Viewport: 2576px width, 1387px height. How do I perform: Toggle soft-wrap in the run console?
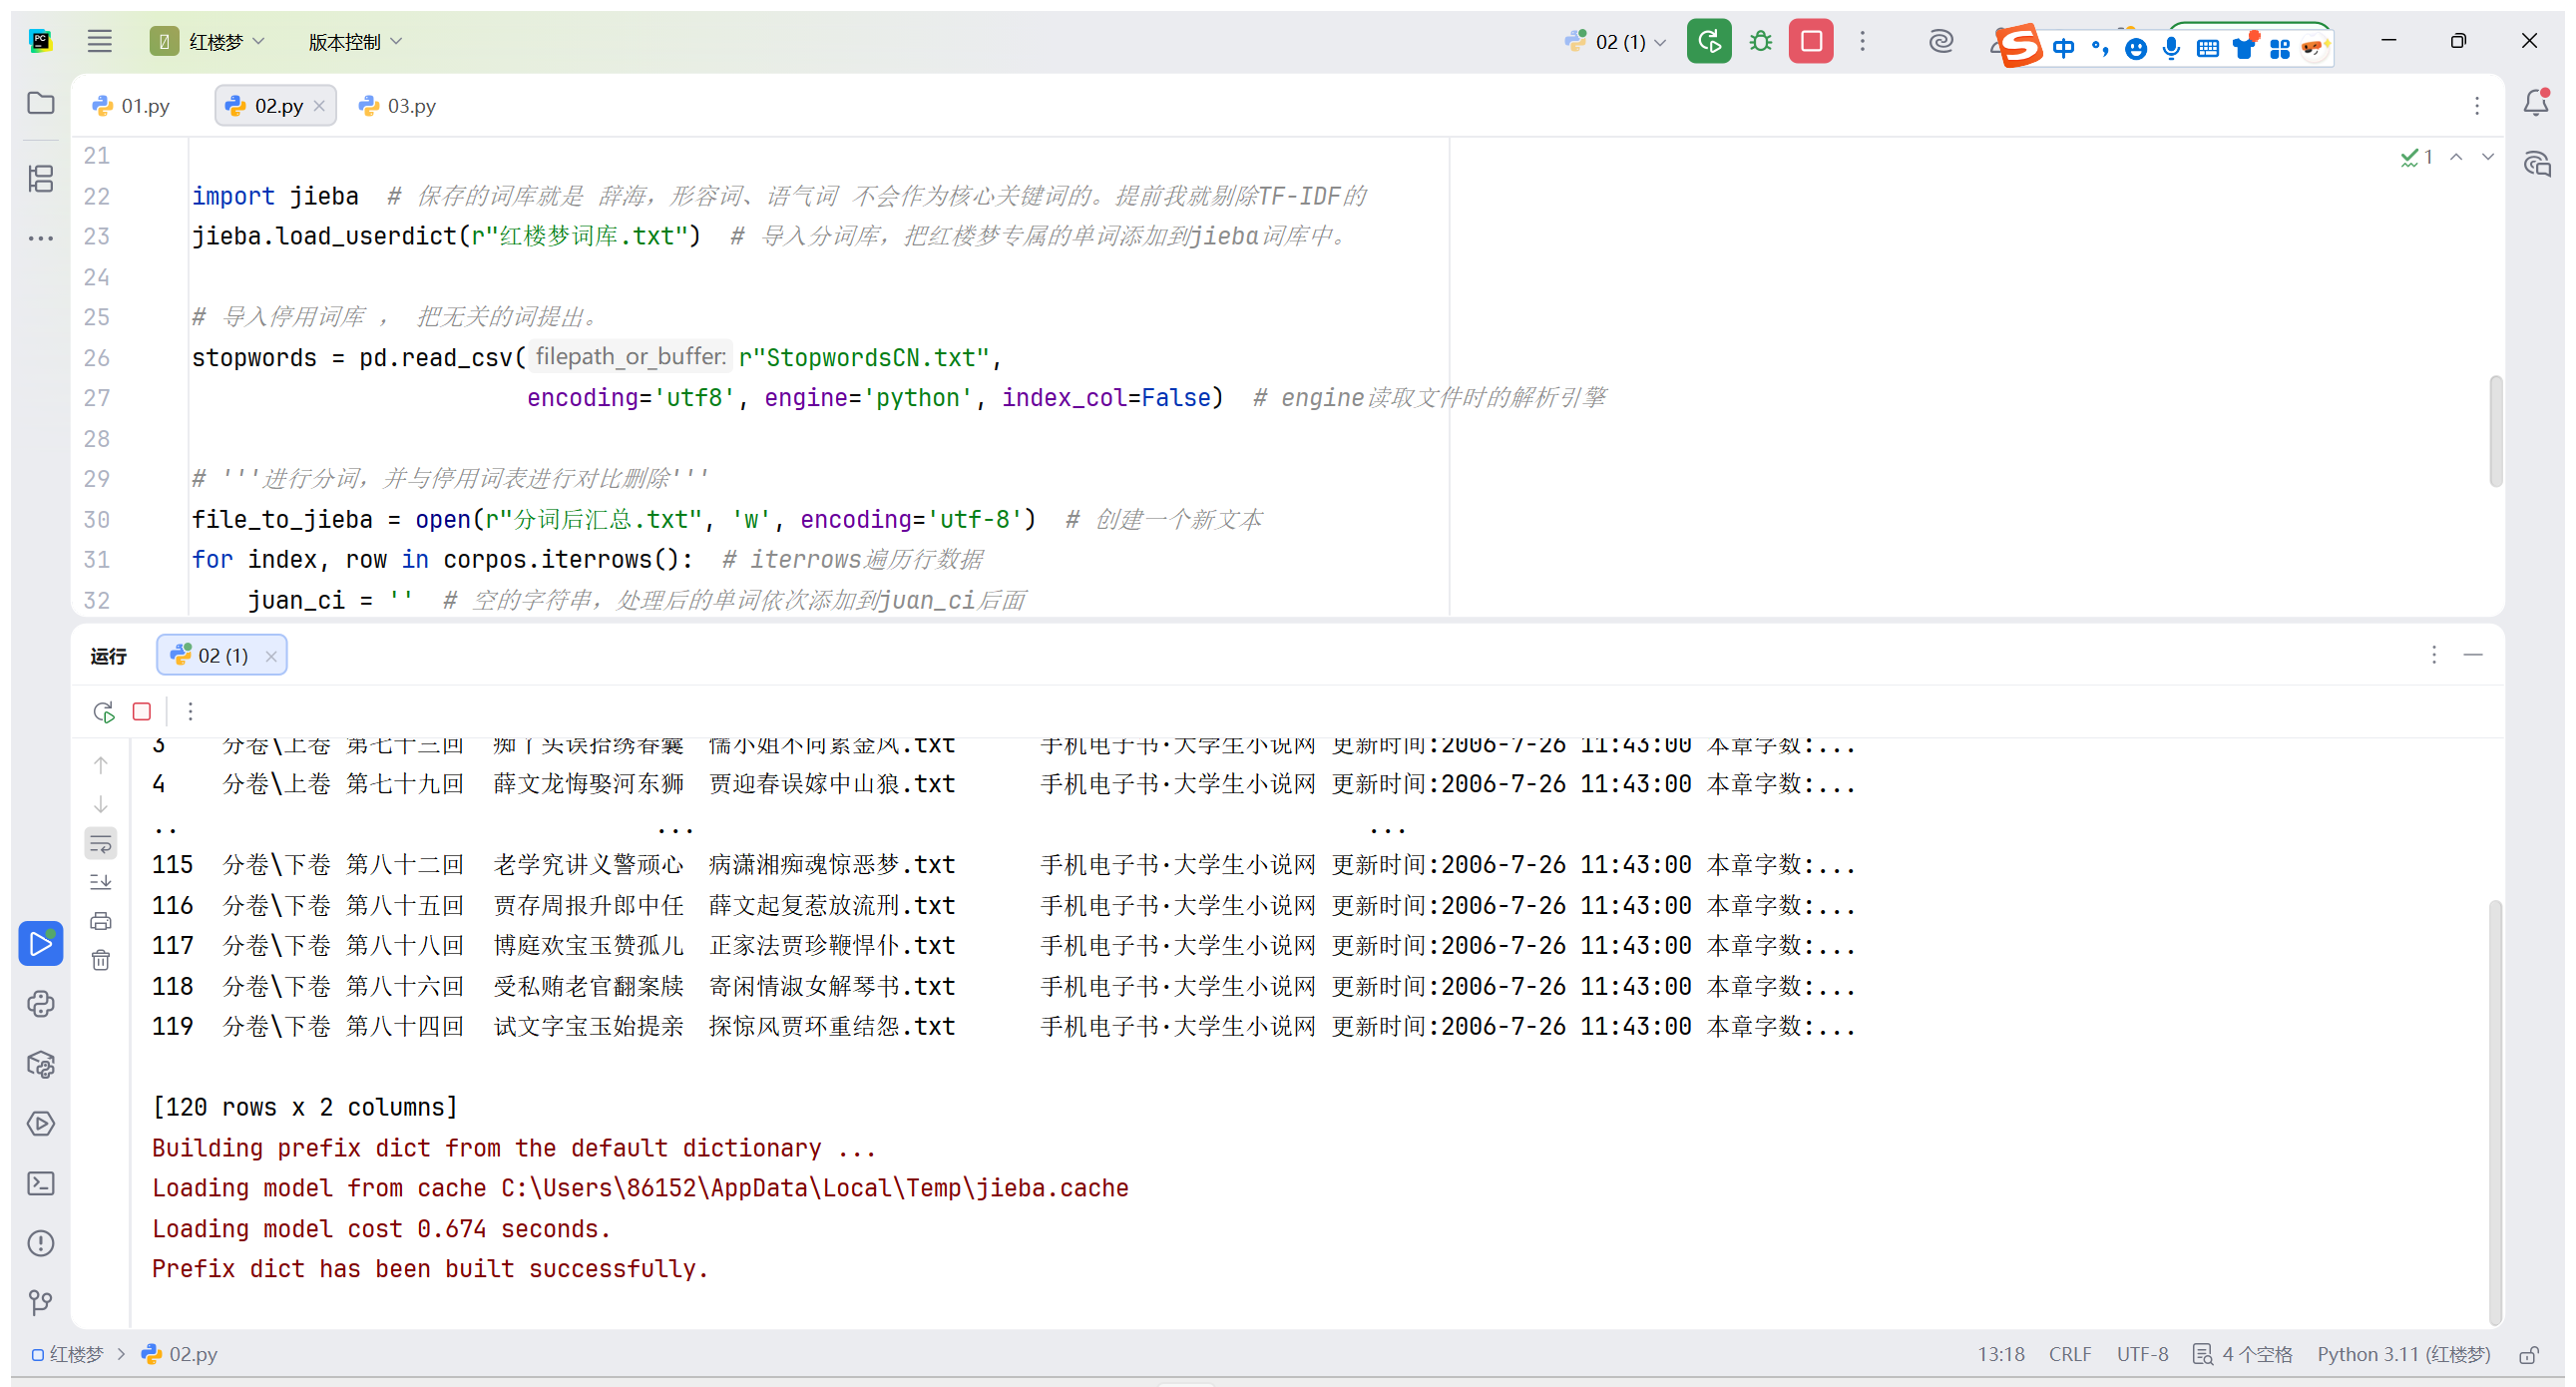101,844
